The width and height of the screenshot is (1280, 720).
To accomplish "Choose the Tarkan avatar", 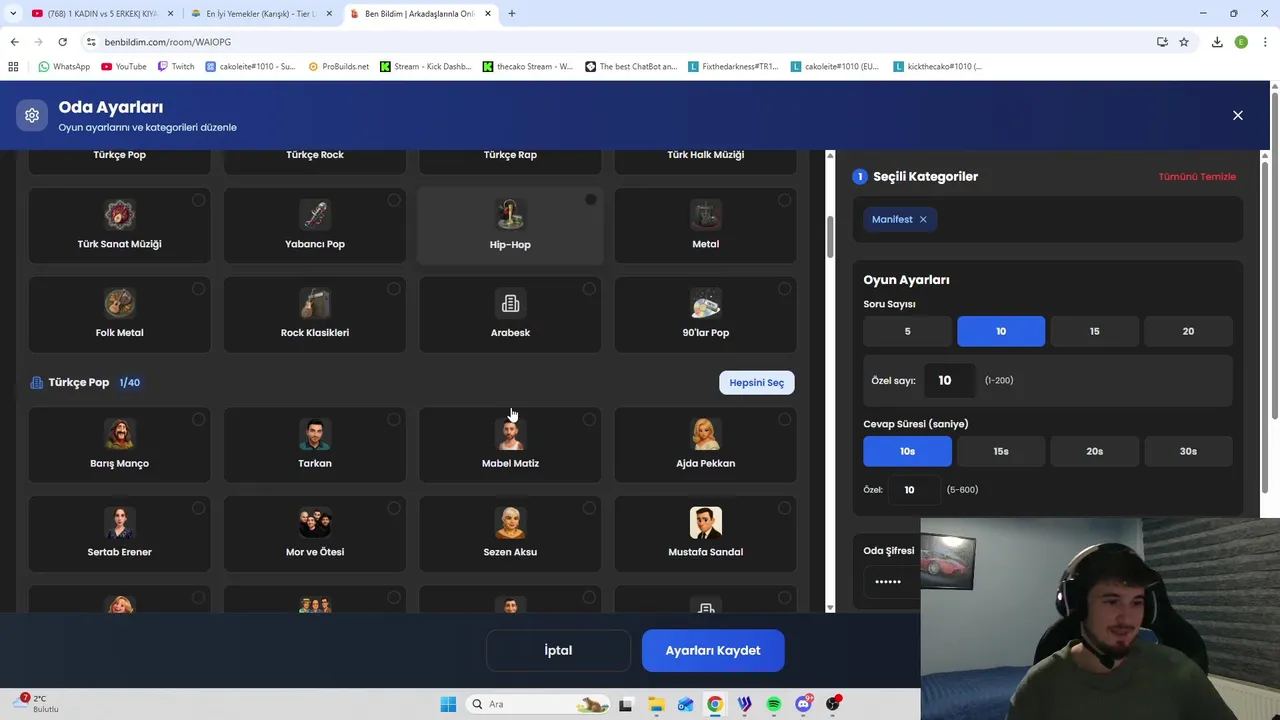I will coord(315,433).
